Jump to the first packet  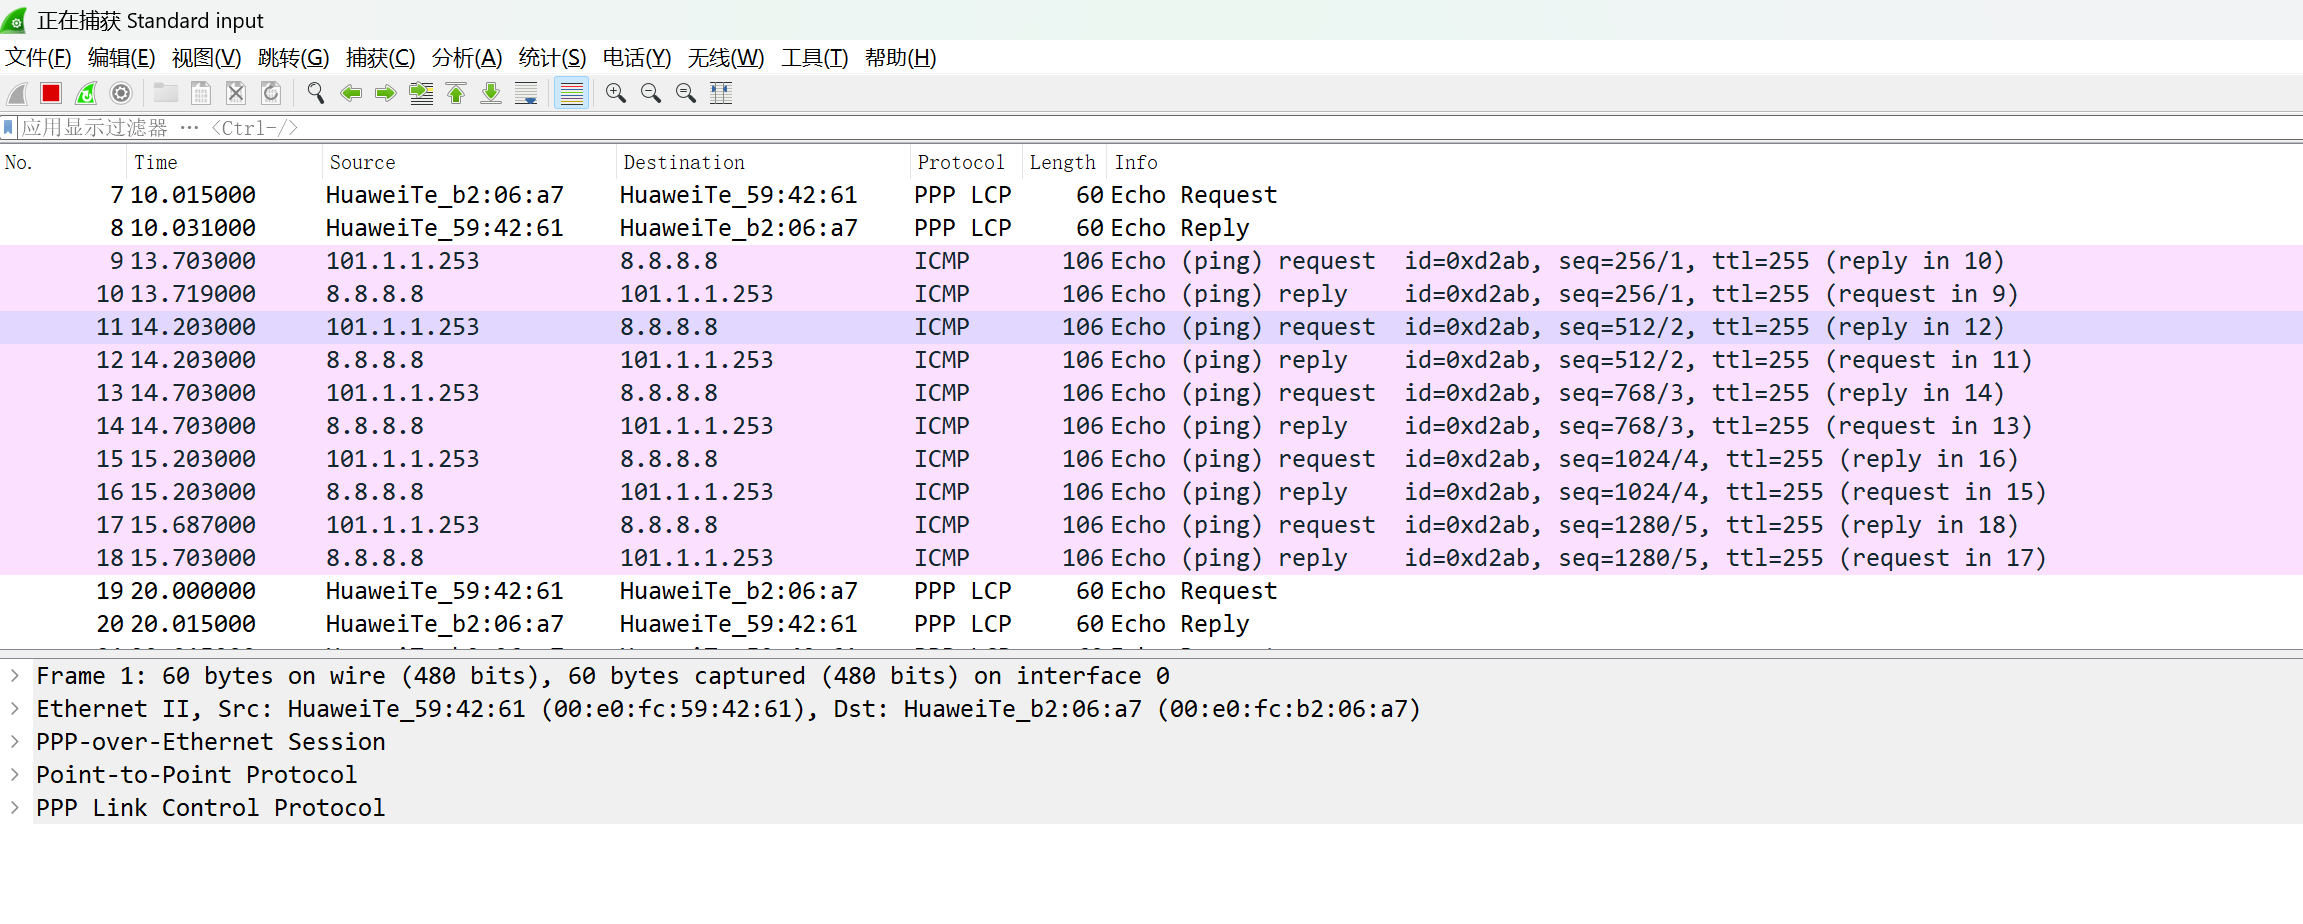[x=456, y=93]
